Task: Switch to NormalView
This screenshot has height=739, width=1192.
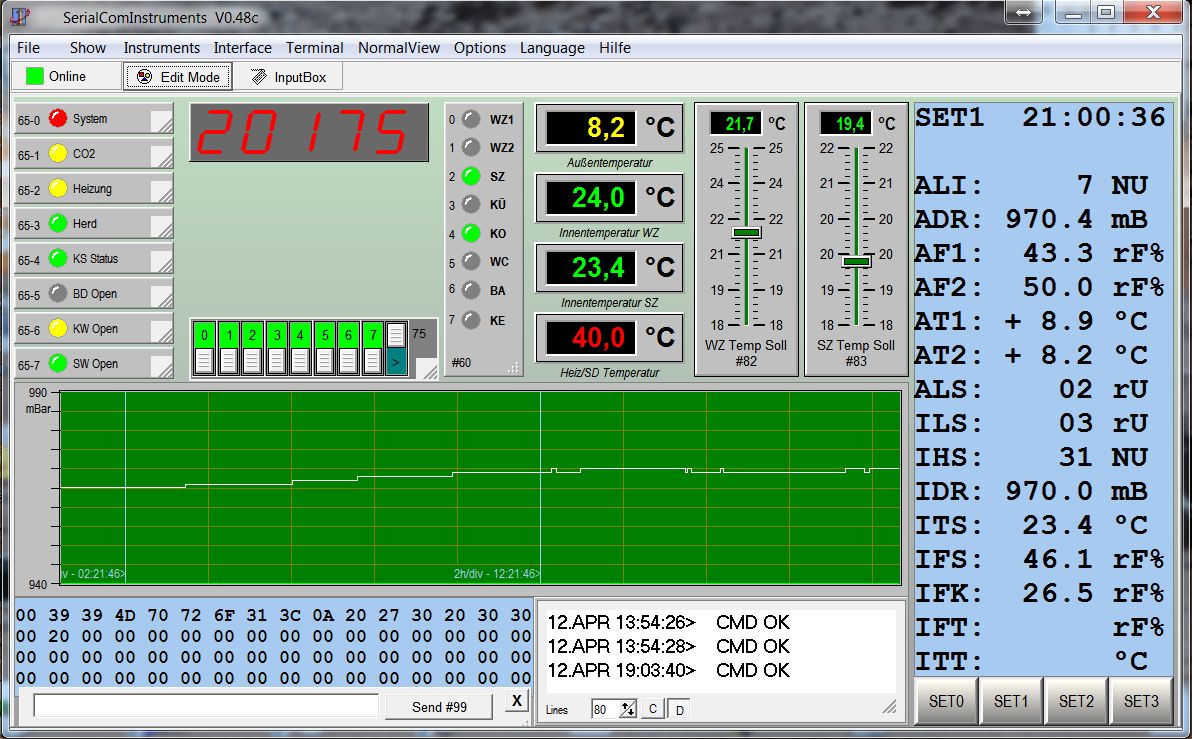Action: click(398, 48)
